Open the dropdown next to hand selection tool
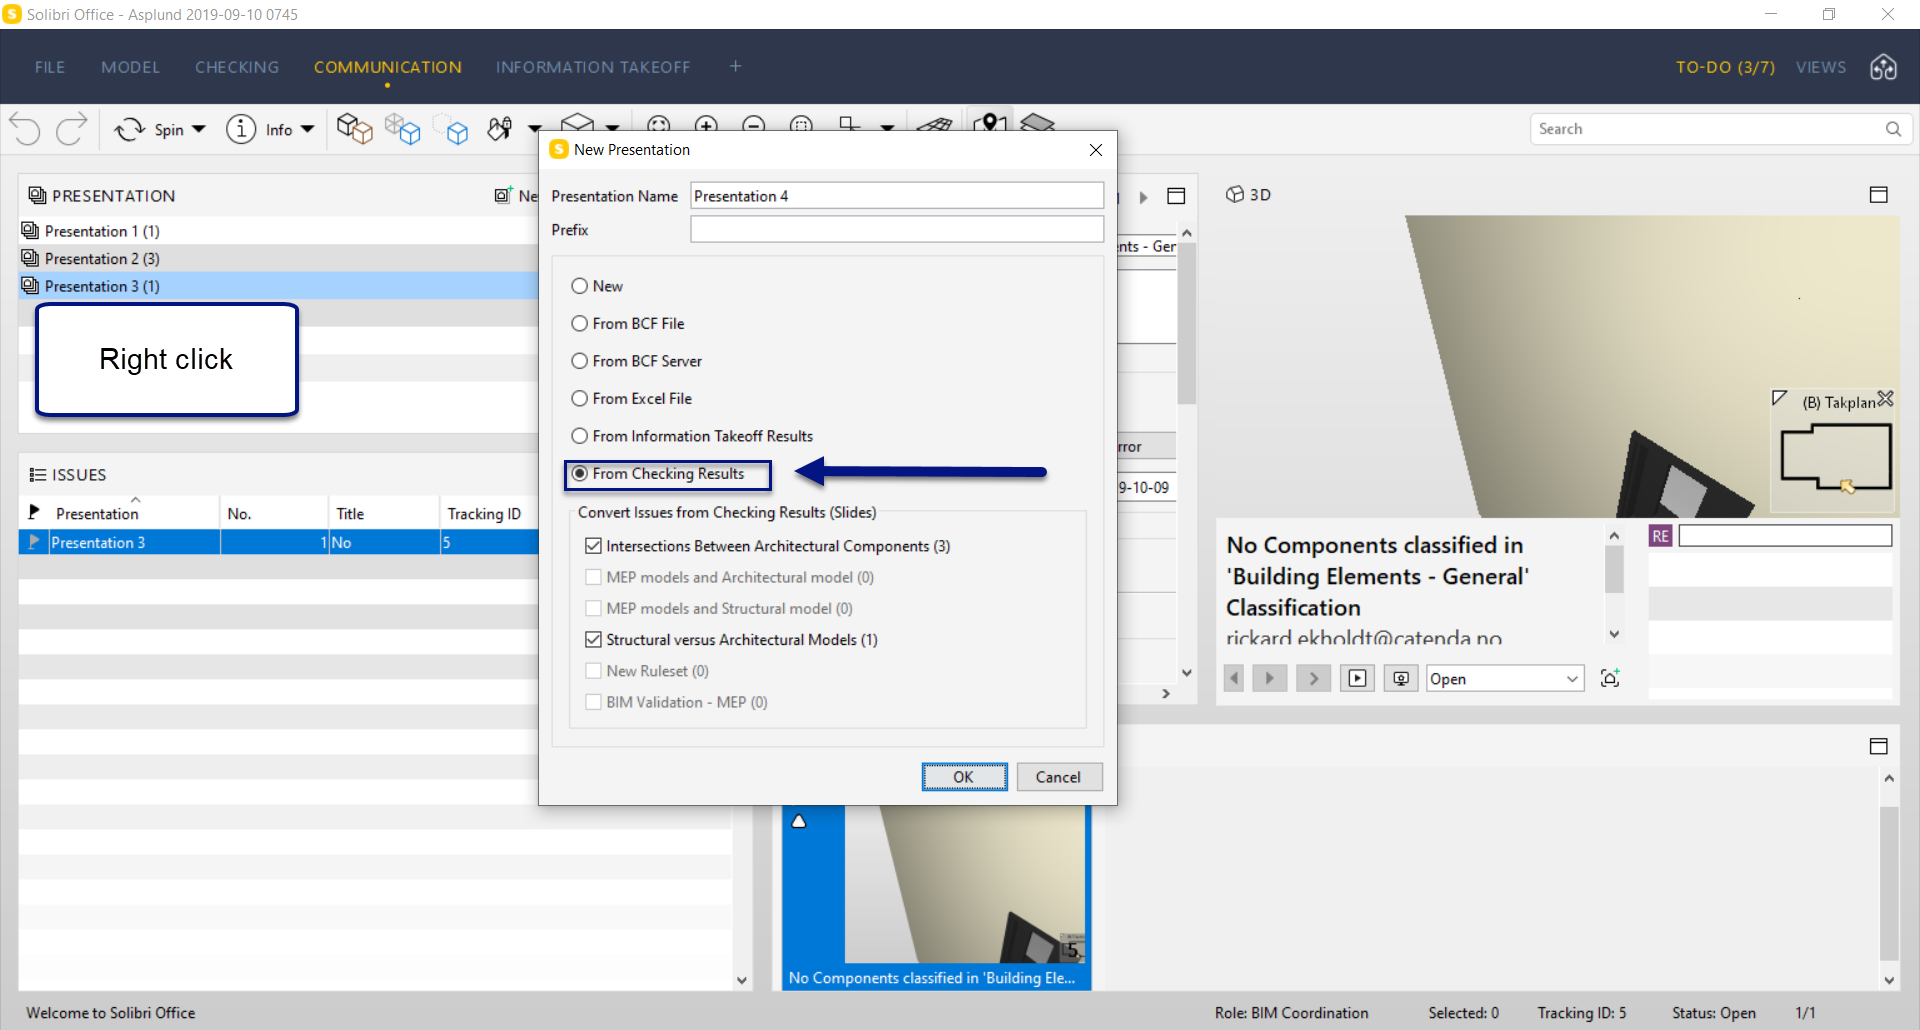1920x1030 pixels. coord(534,129)
